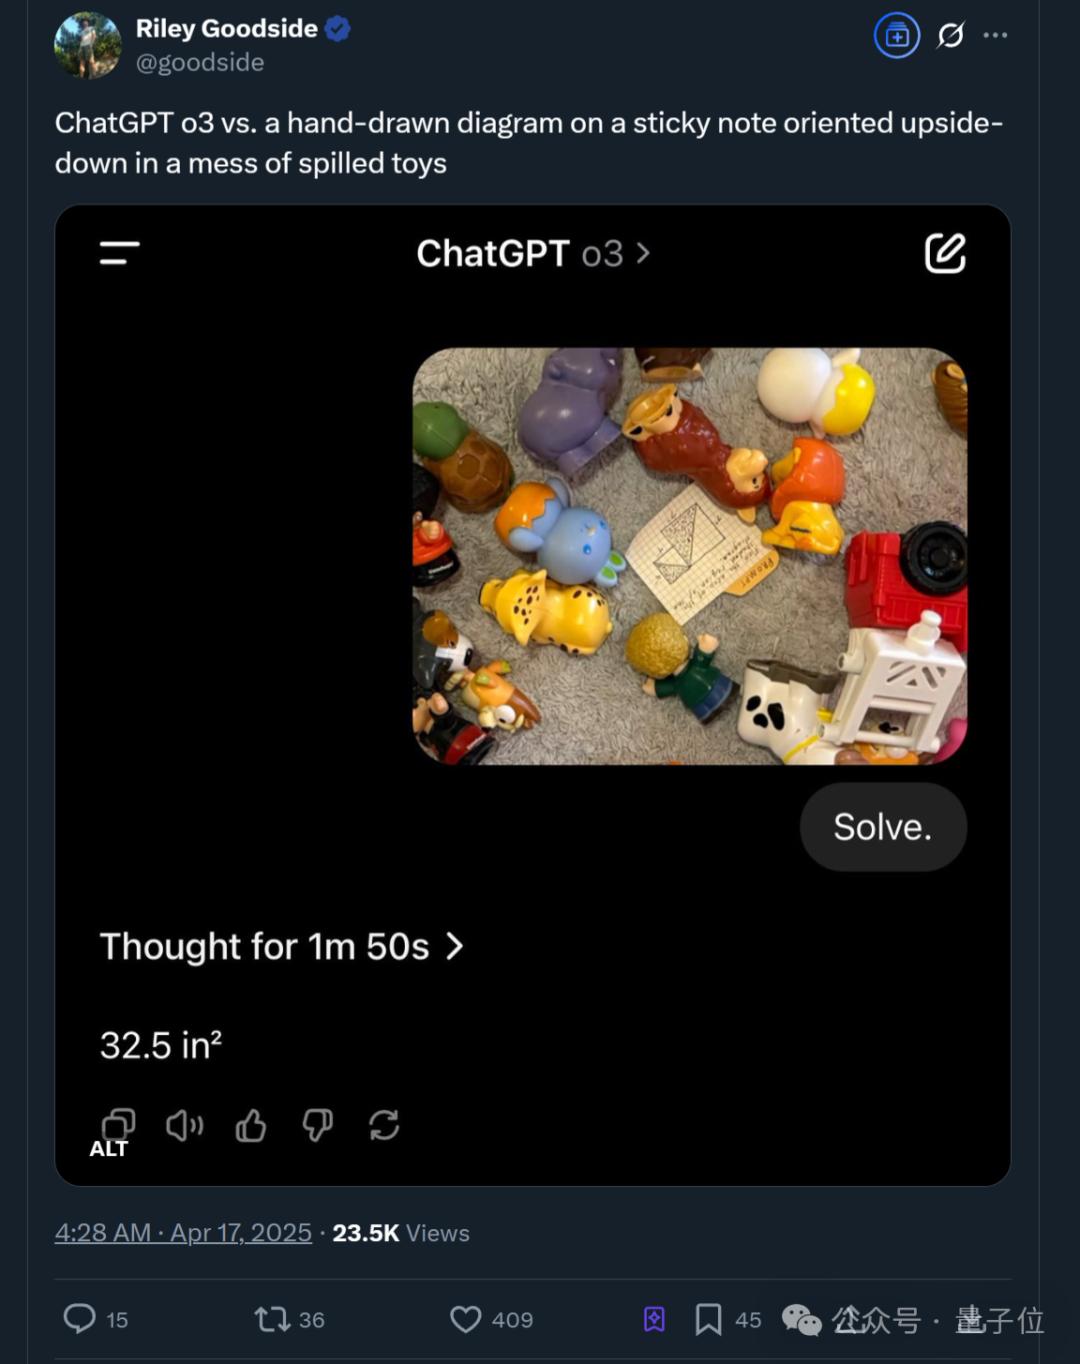
Task: Reply to the post
Action: pos(80,1319)
